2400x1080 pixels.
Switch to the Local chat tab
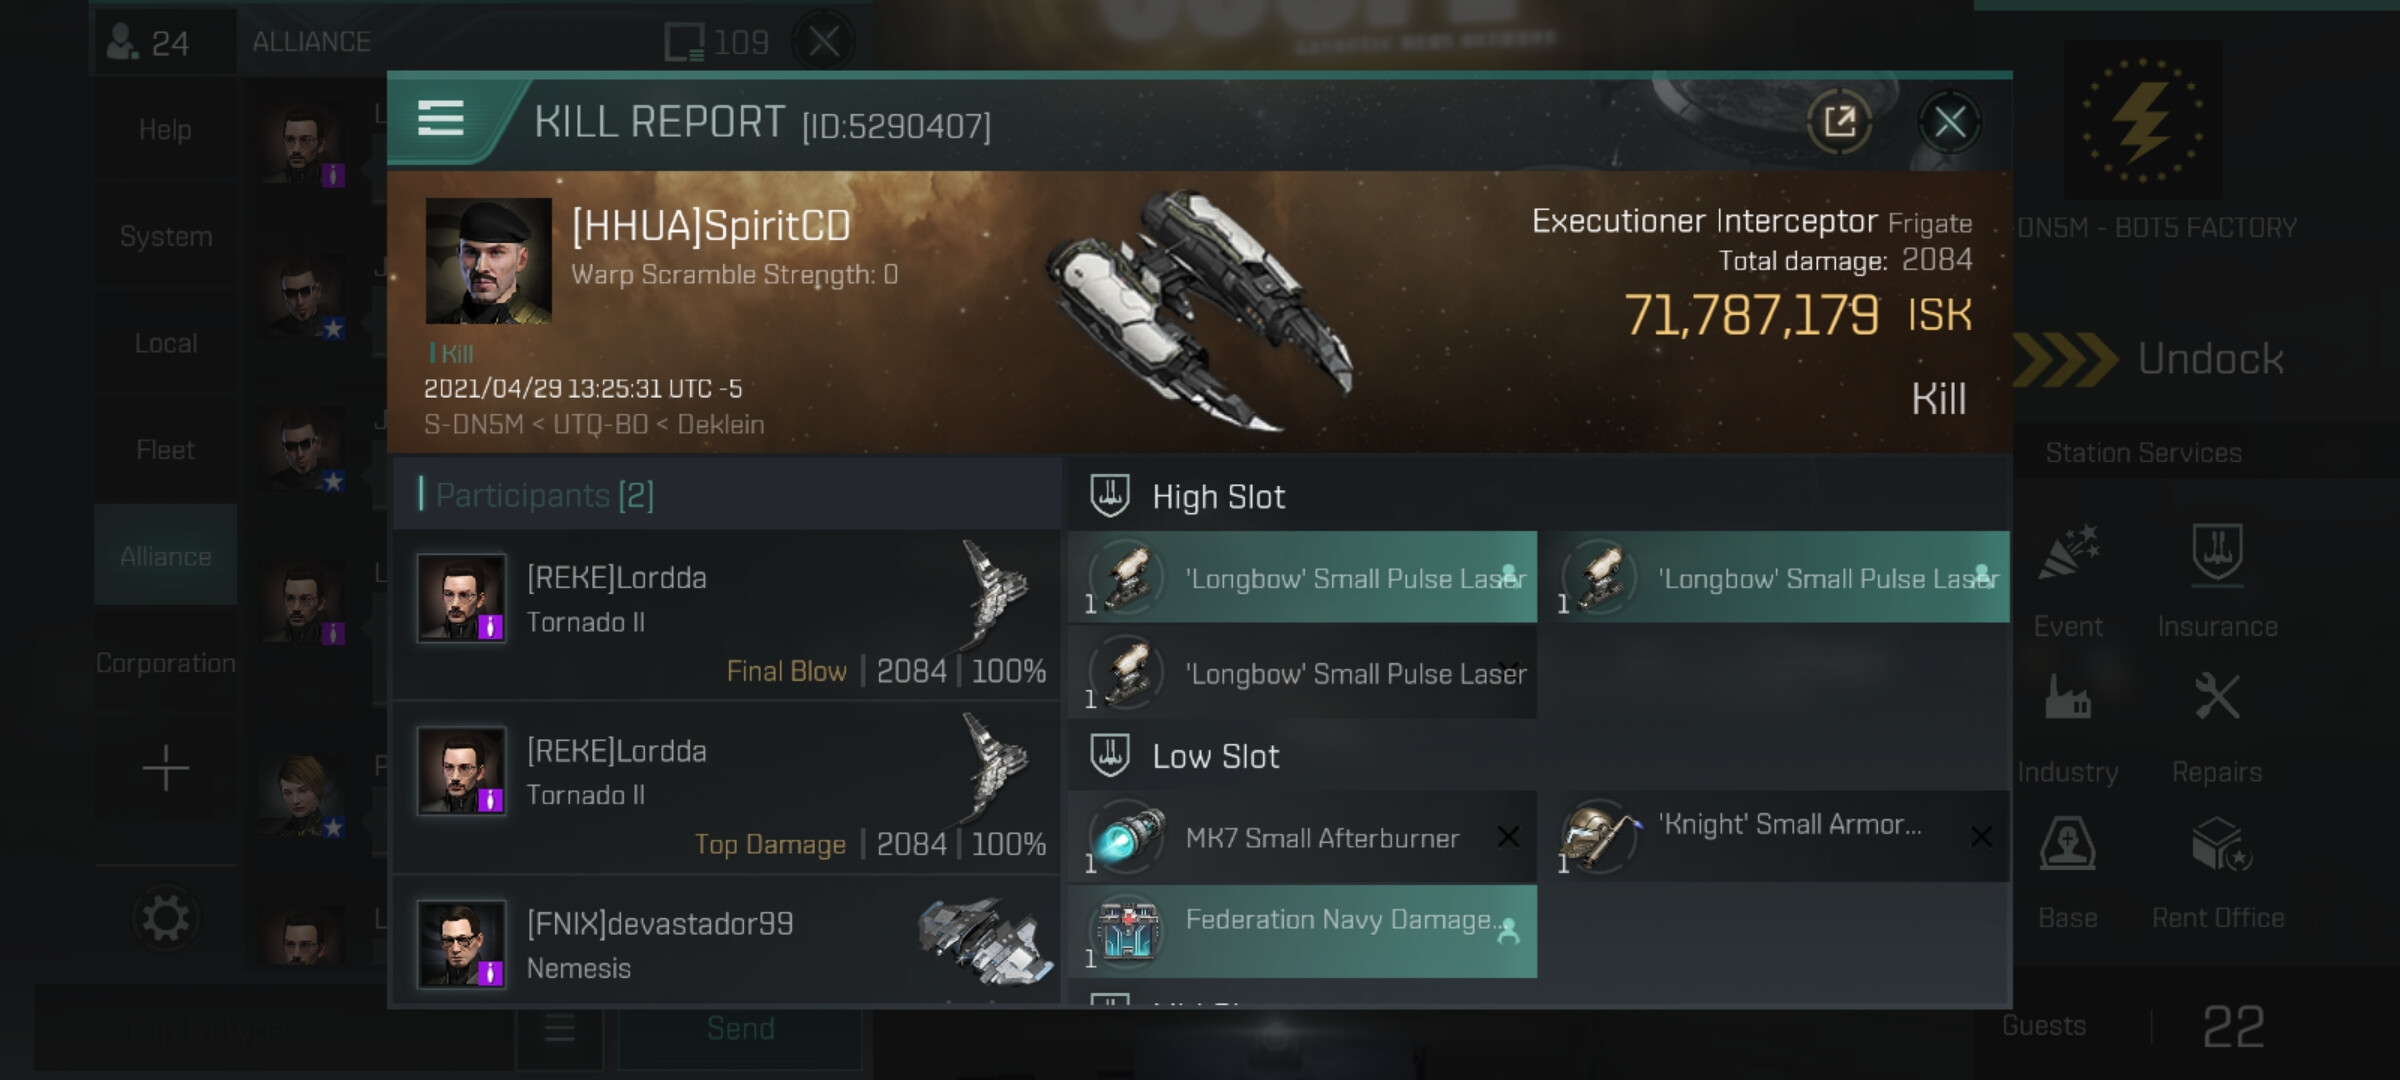tap(166, 343)
